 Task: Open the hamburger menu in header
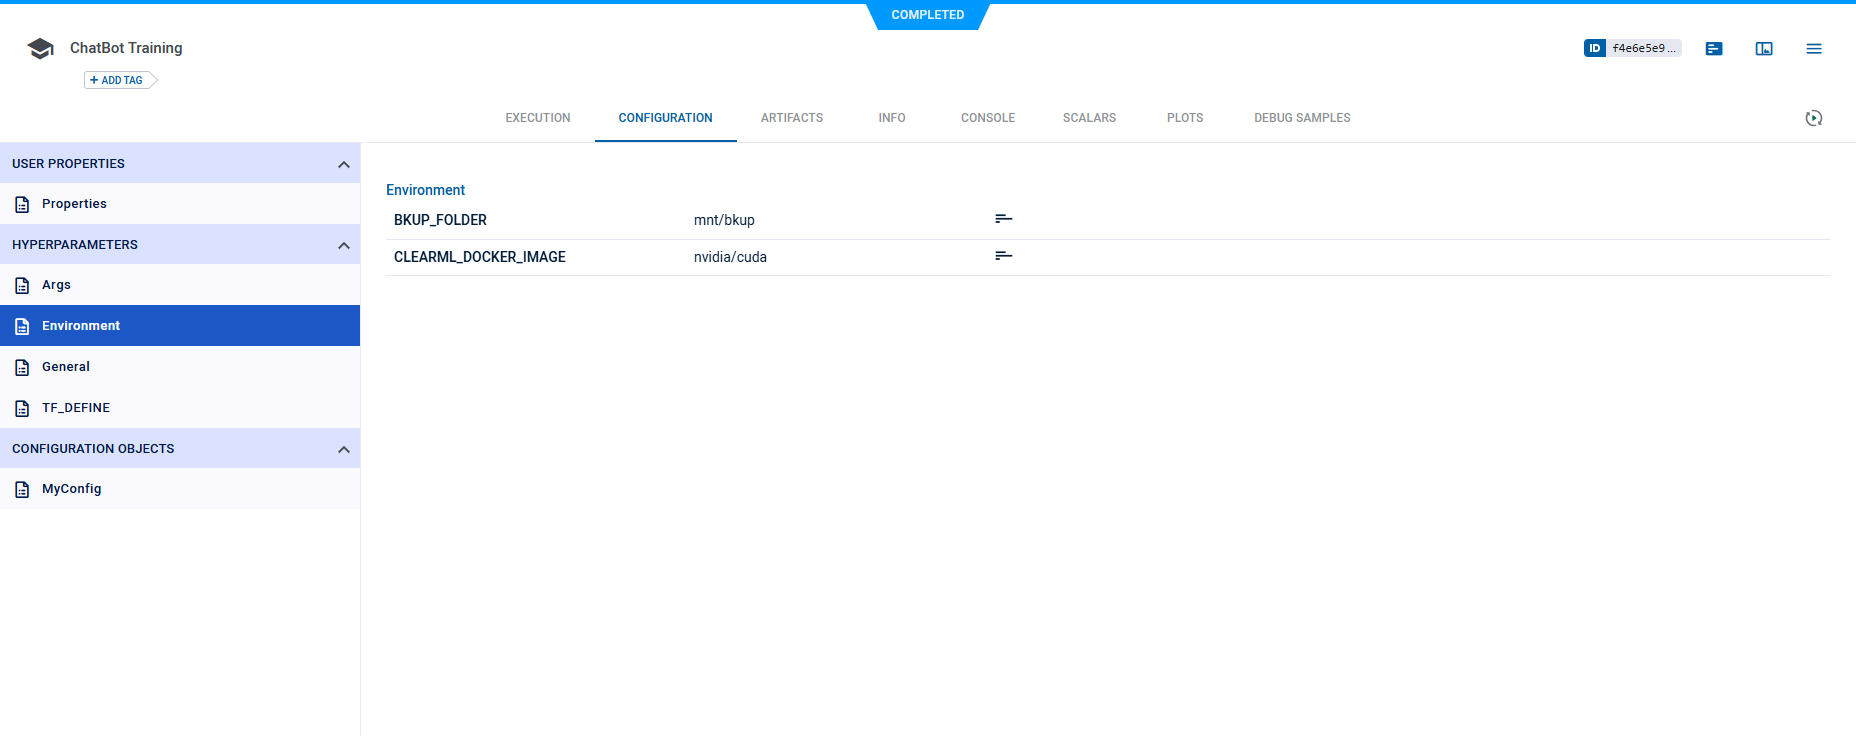tap(1813, 49)
